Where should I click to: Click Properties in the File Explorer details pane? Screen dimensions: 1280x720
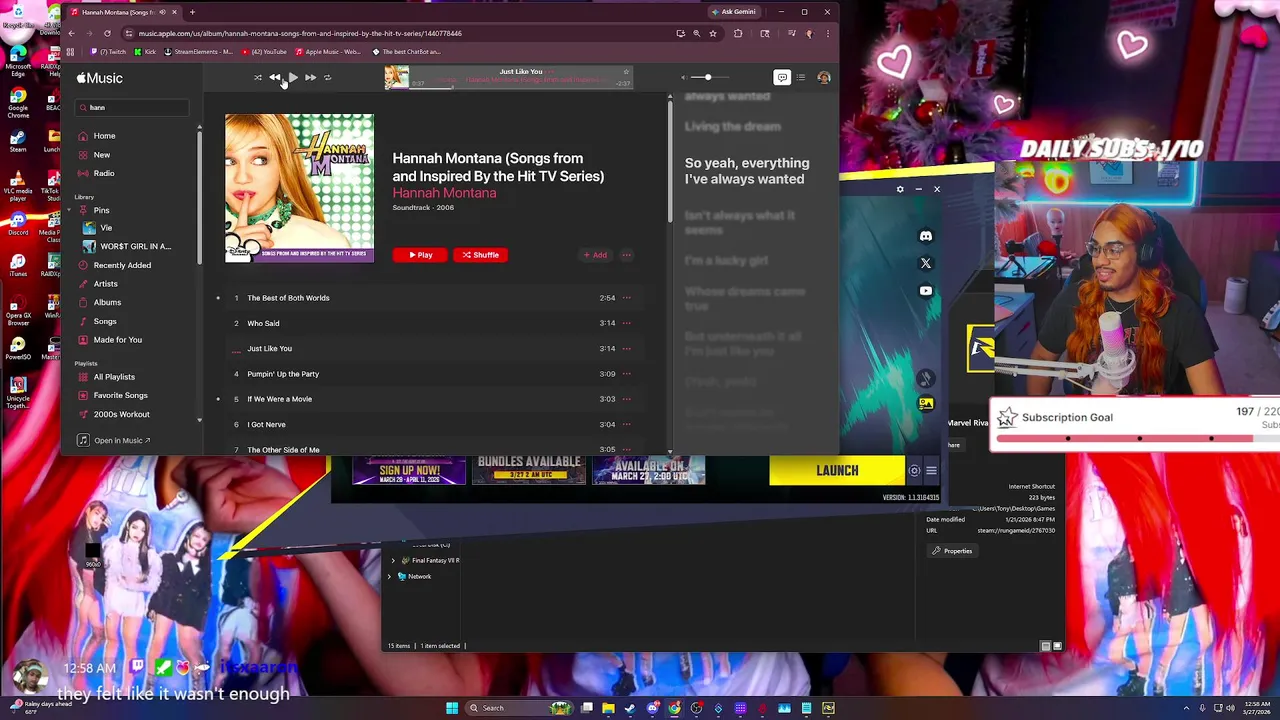[x=952, y=551]
